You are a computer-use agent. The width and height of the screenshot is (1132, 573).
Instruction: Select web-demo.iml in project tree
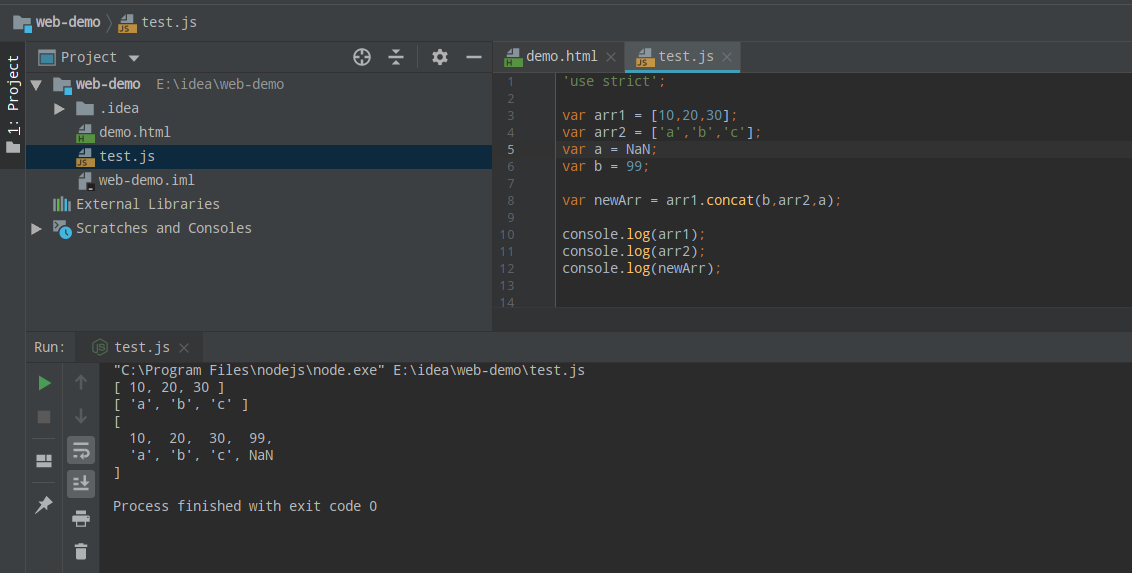coord(147,180)
